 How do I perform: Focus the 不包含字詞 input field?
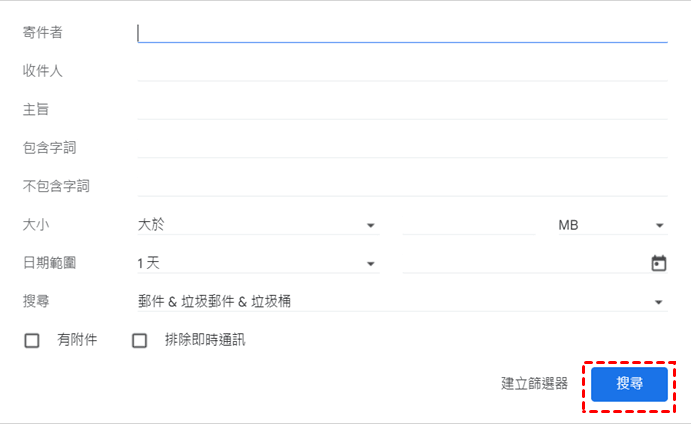click(402, 186)
